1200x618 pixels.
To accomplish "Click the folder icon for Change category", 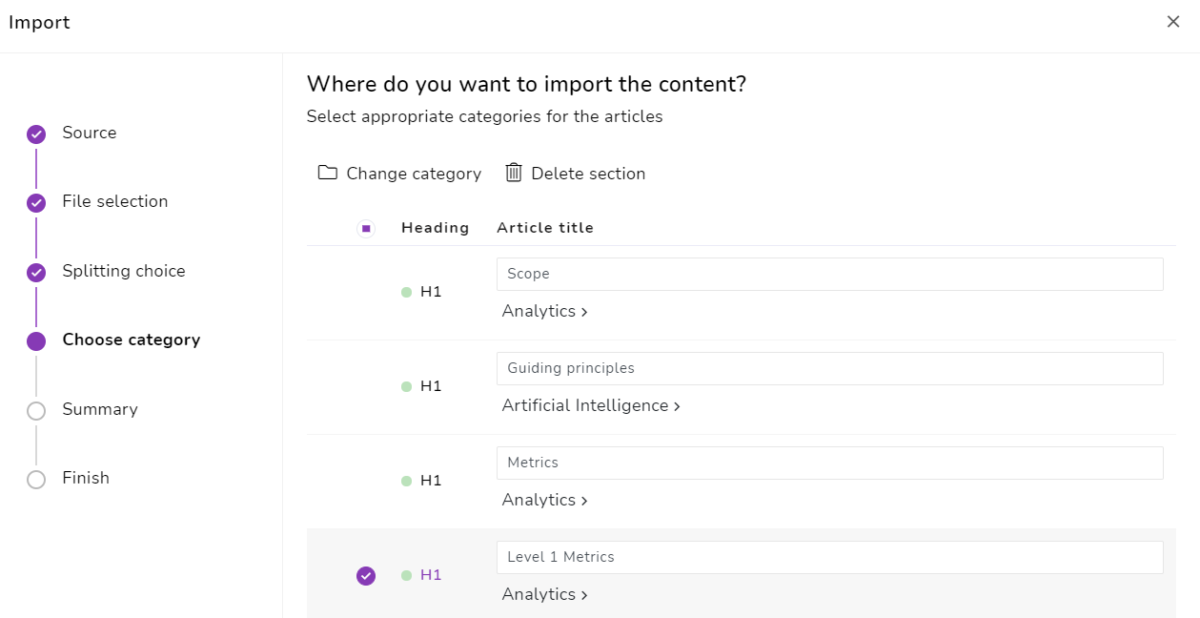I will tap(327, 173).
